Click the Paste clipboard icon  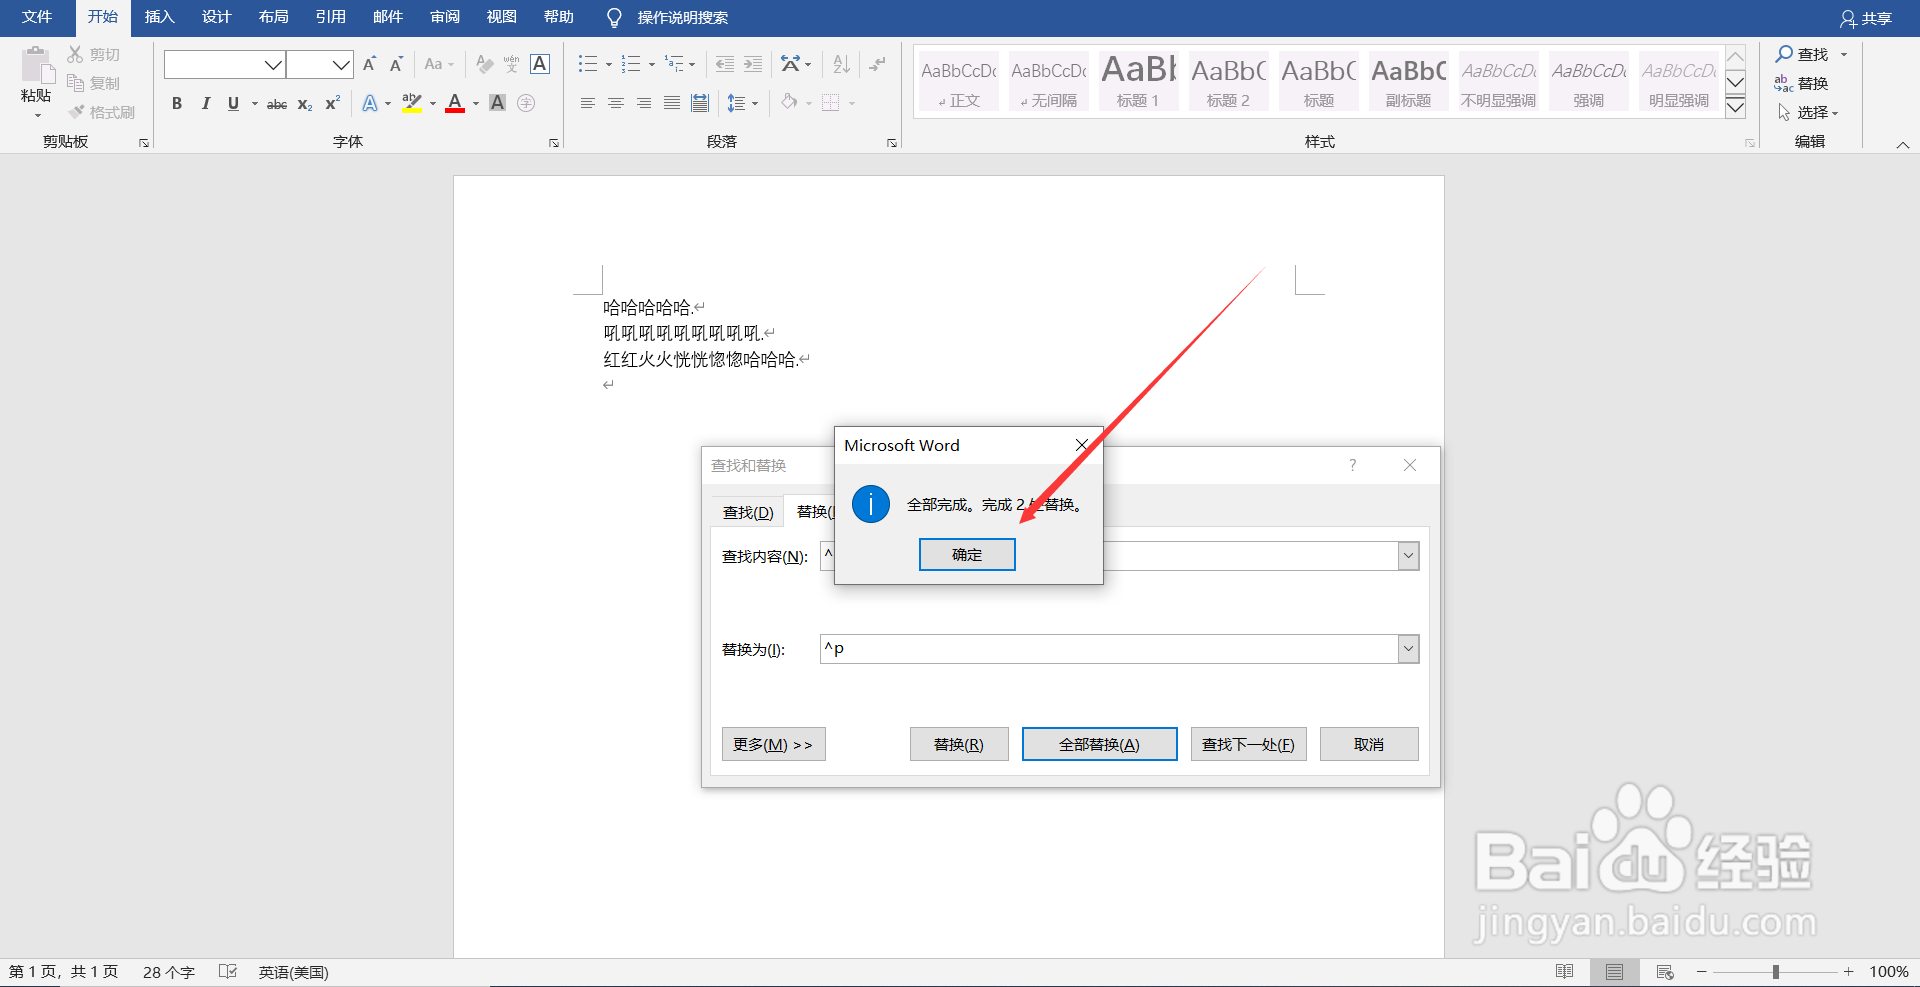click(37, 65)
